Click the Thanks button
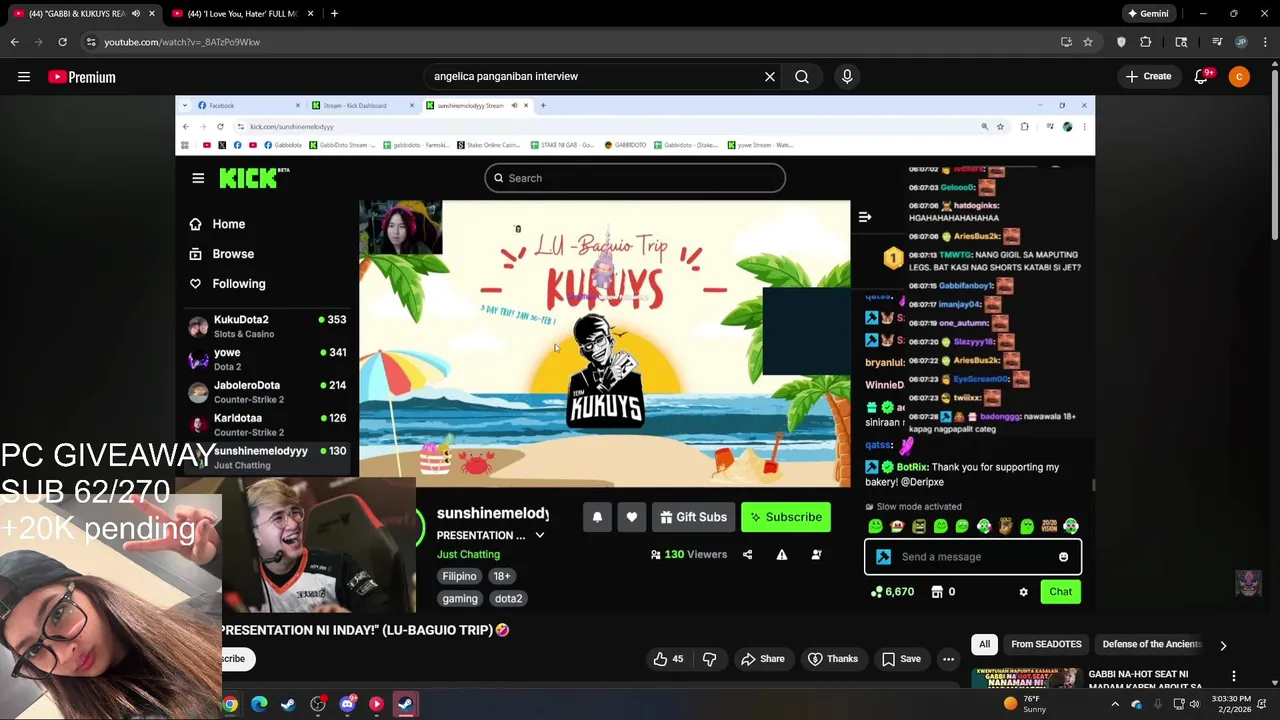1280x720 pixels. (832, 659)
